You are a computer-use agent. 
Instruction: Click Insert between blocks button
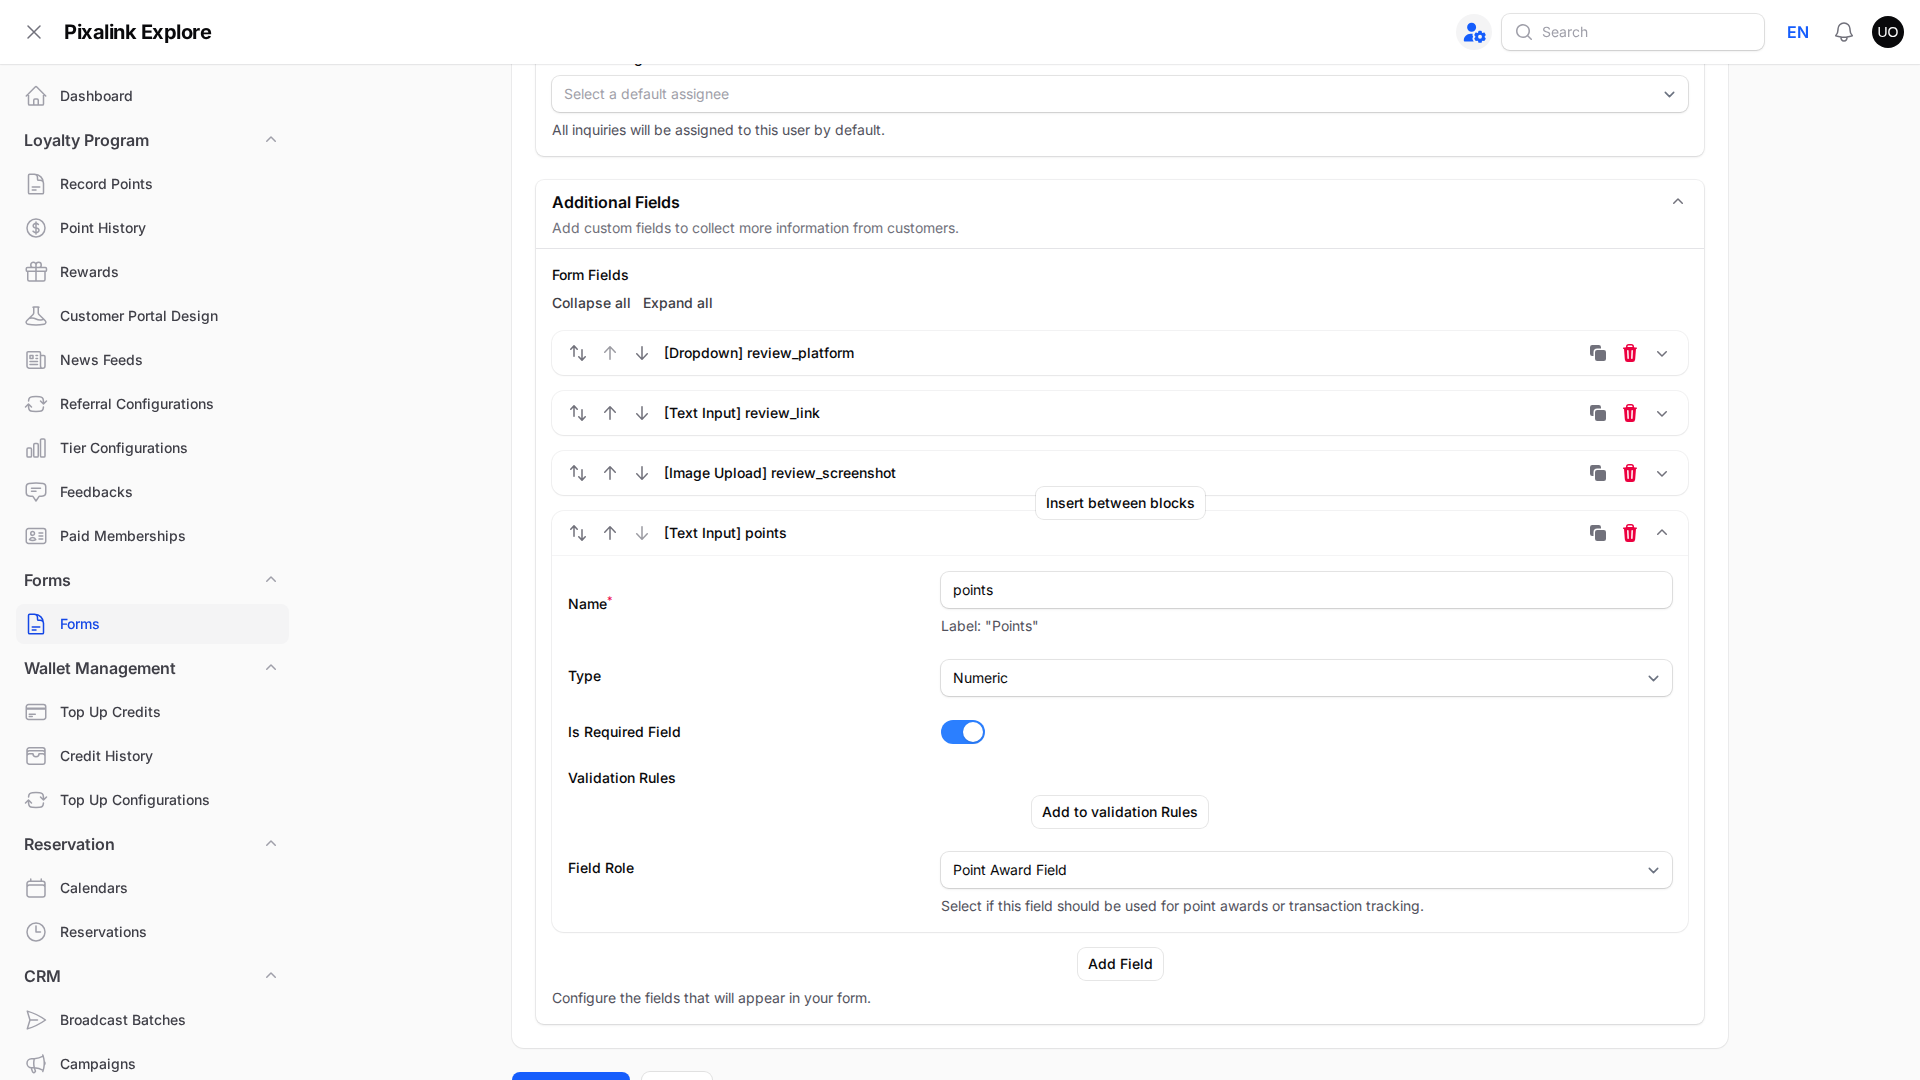(x=1120, y=503)
